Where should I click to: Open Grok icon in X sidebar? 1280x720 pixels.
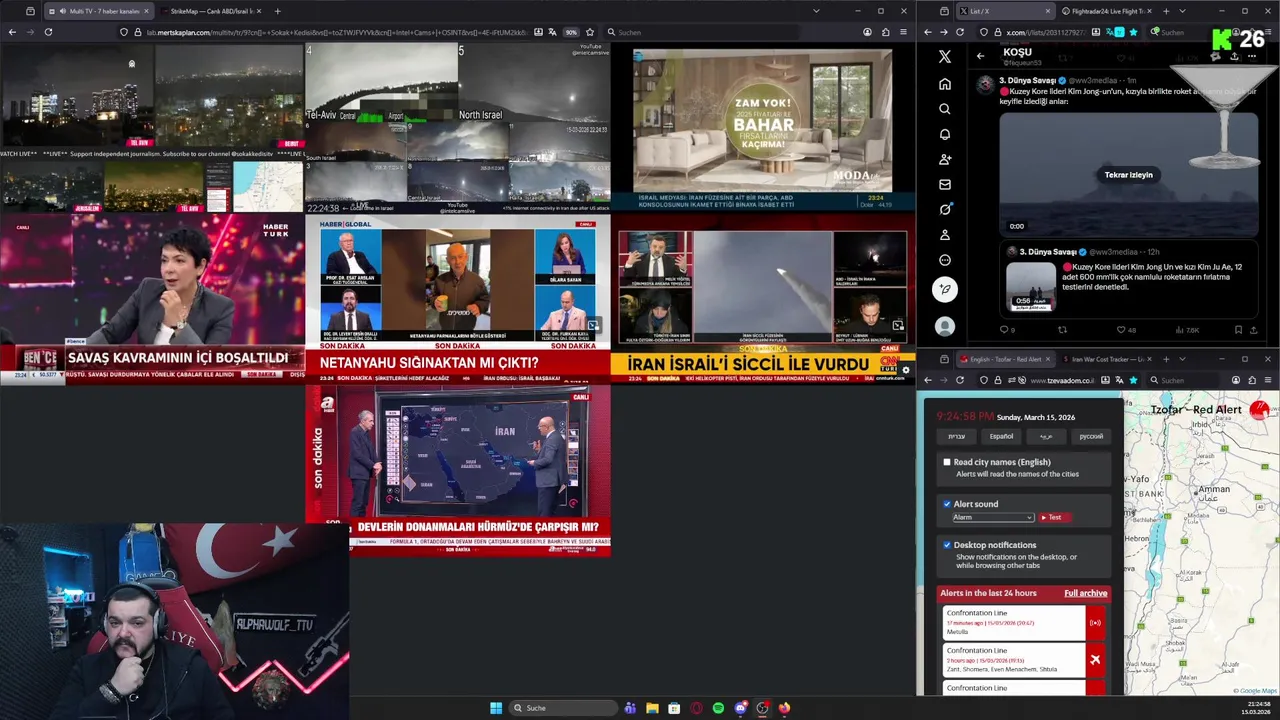944,209
